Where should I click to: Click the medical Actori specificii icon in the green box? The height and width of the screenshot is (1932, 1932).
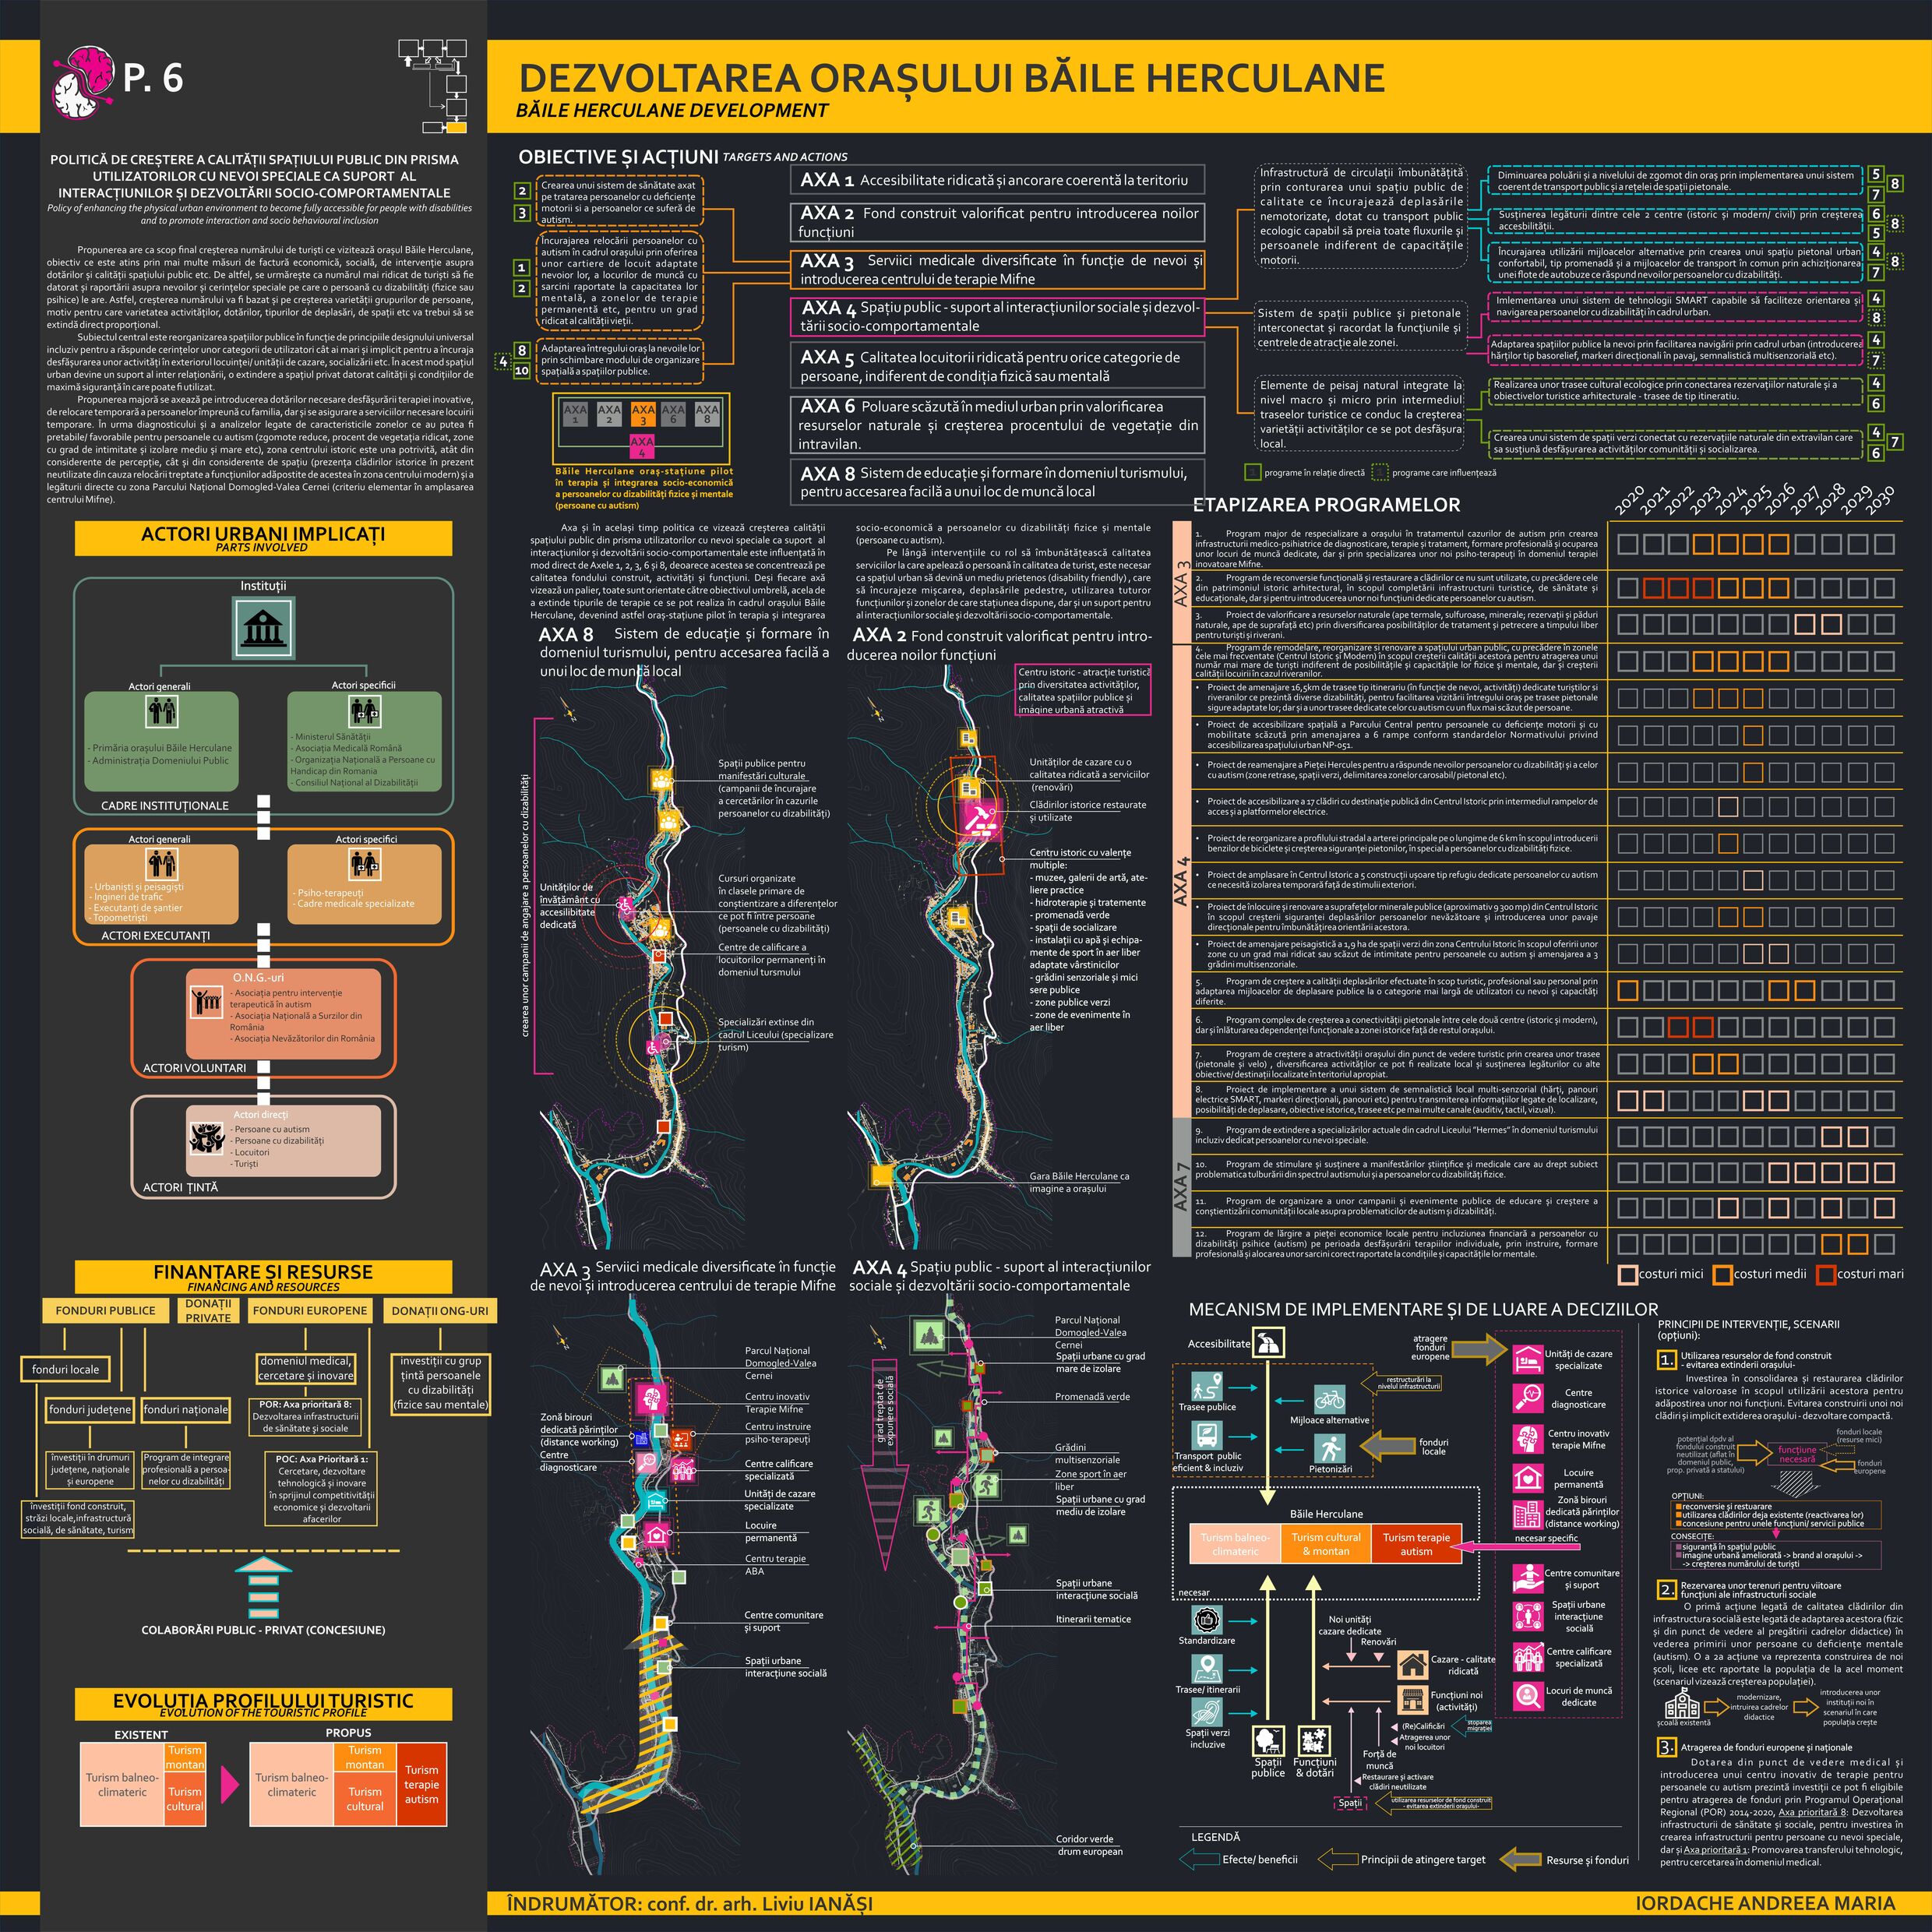click(x=365, y=711)
